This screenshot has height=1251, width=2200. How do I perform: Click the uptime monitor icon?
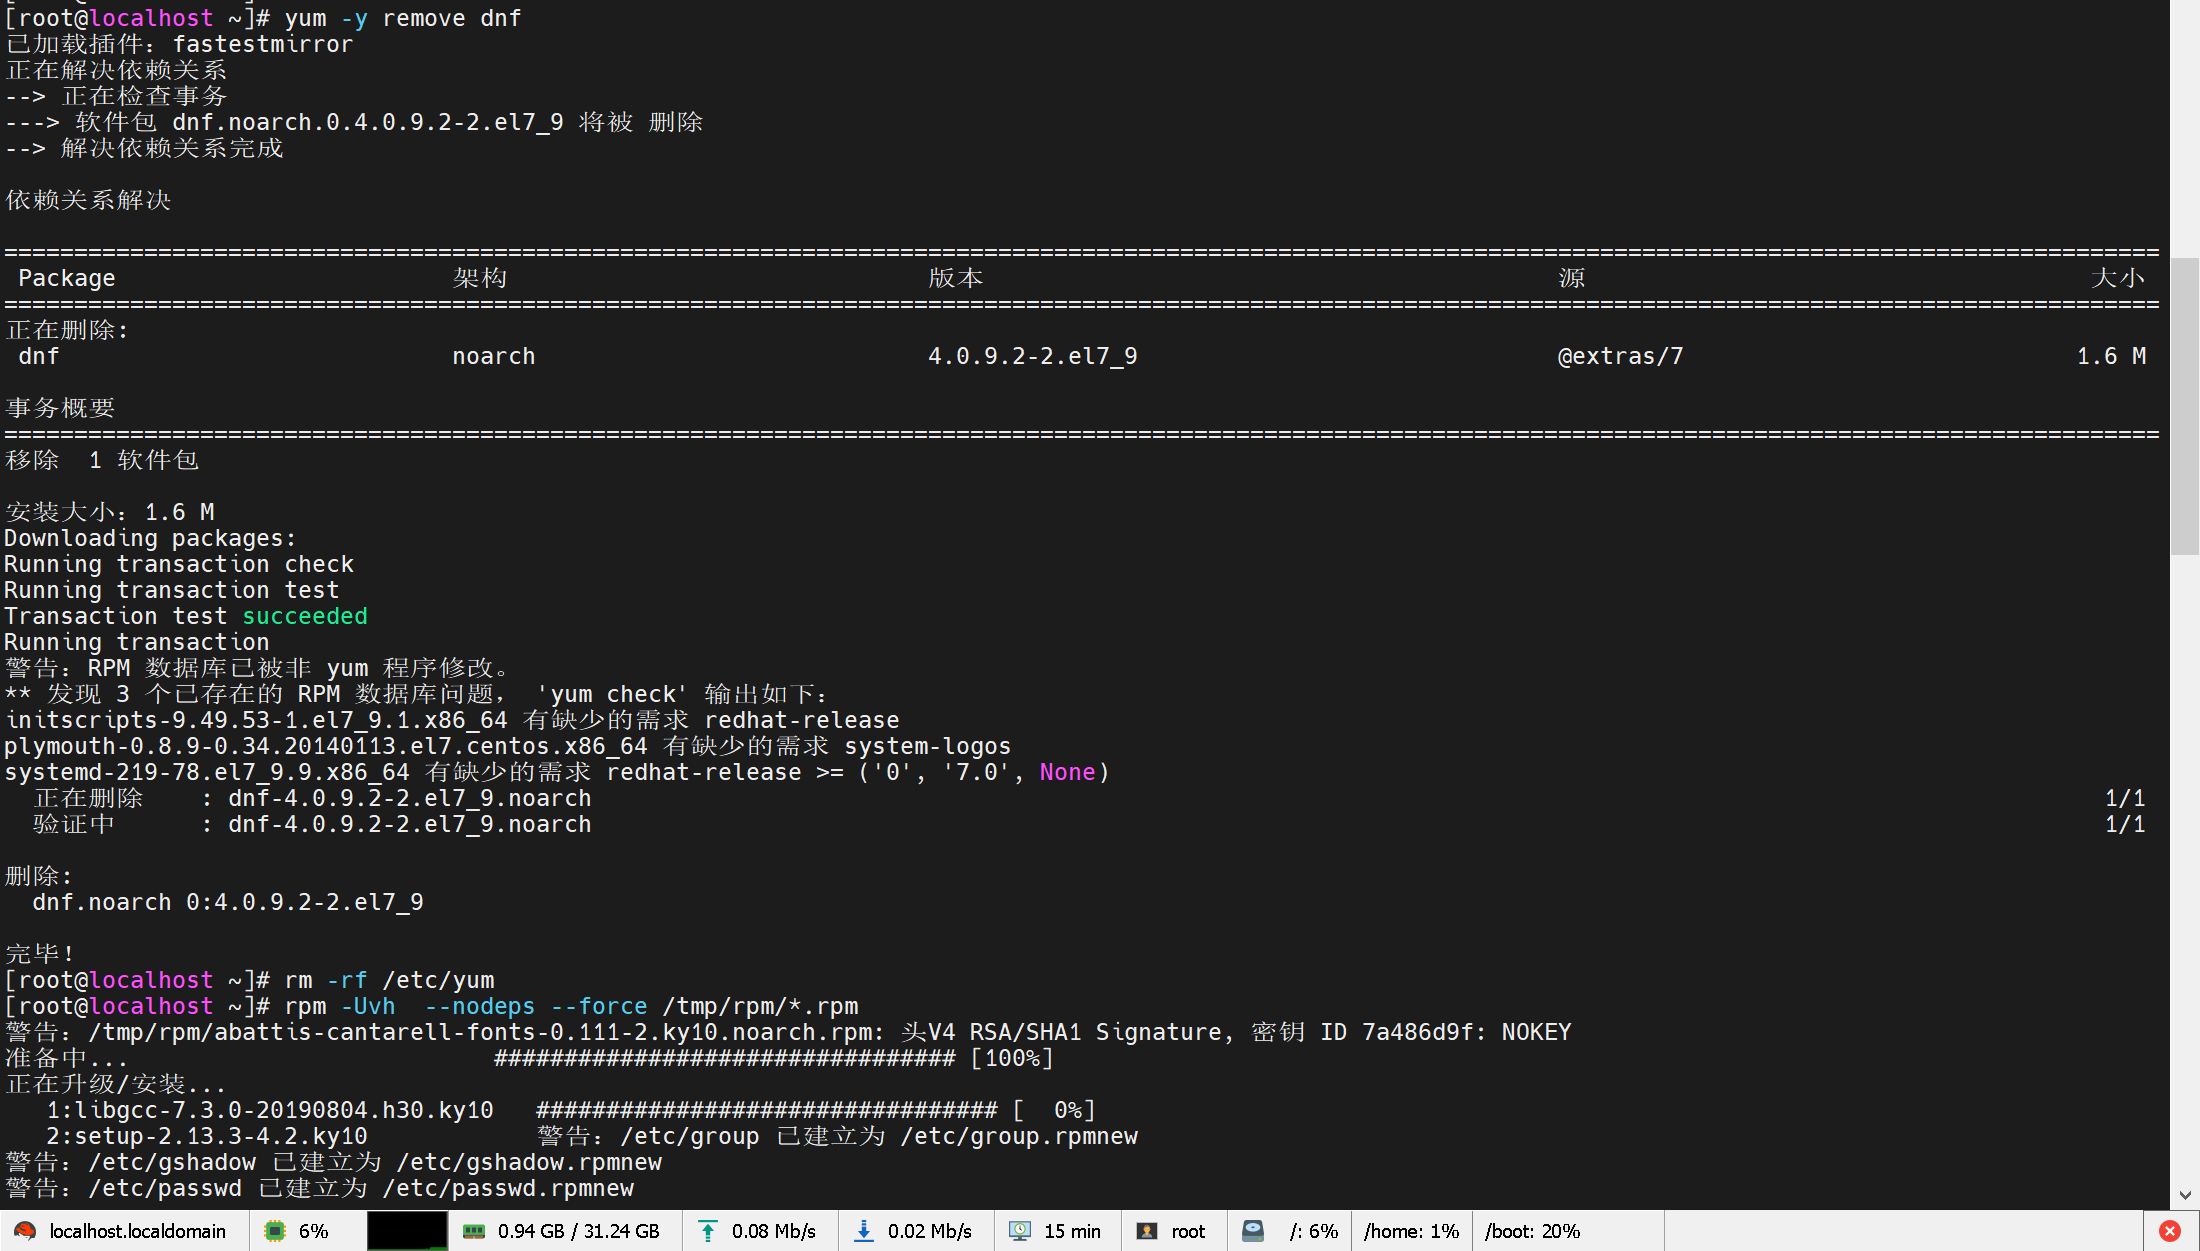click(x=1020, y=1231)
